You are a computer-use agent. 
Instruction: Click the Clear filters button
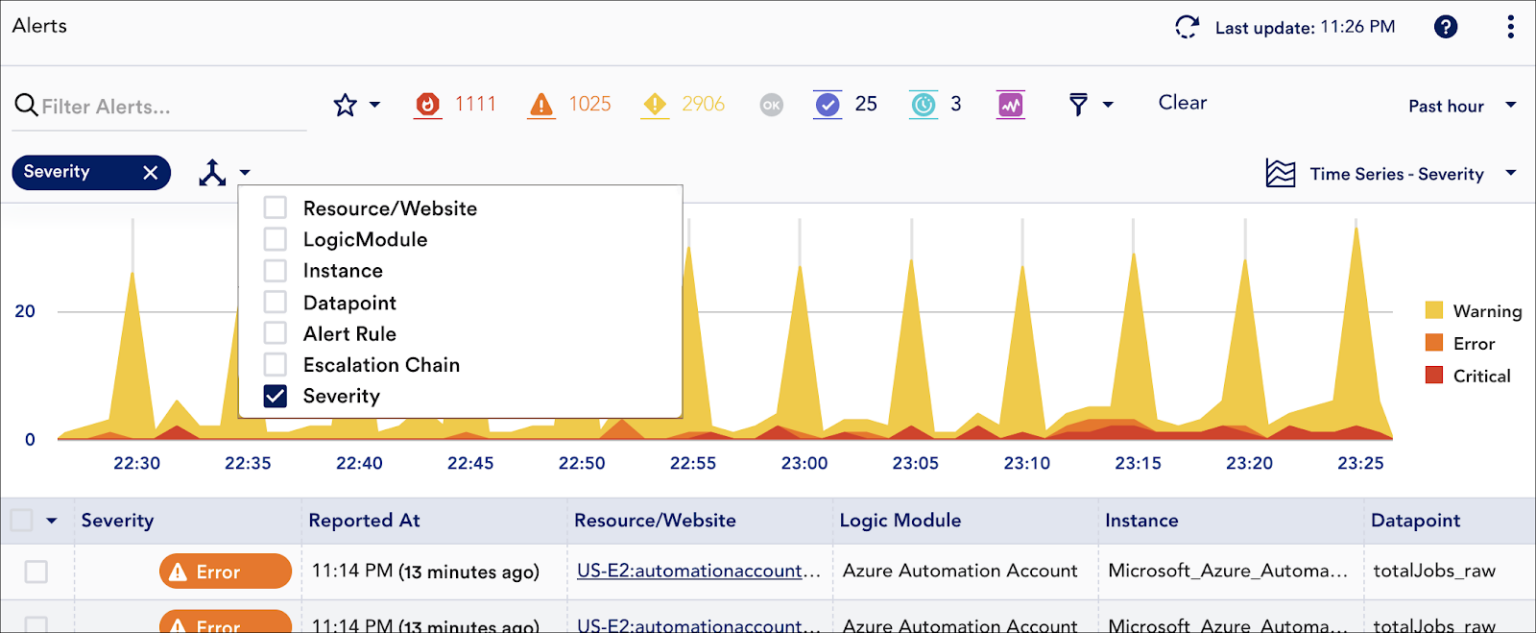(x=1182, y=103)
